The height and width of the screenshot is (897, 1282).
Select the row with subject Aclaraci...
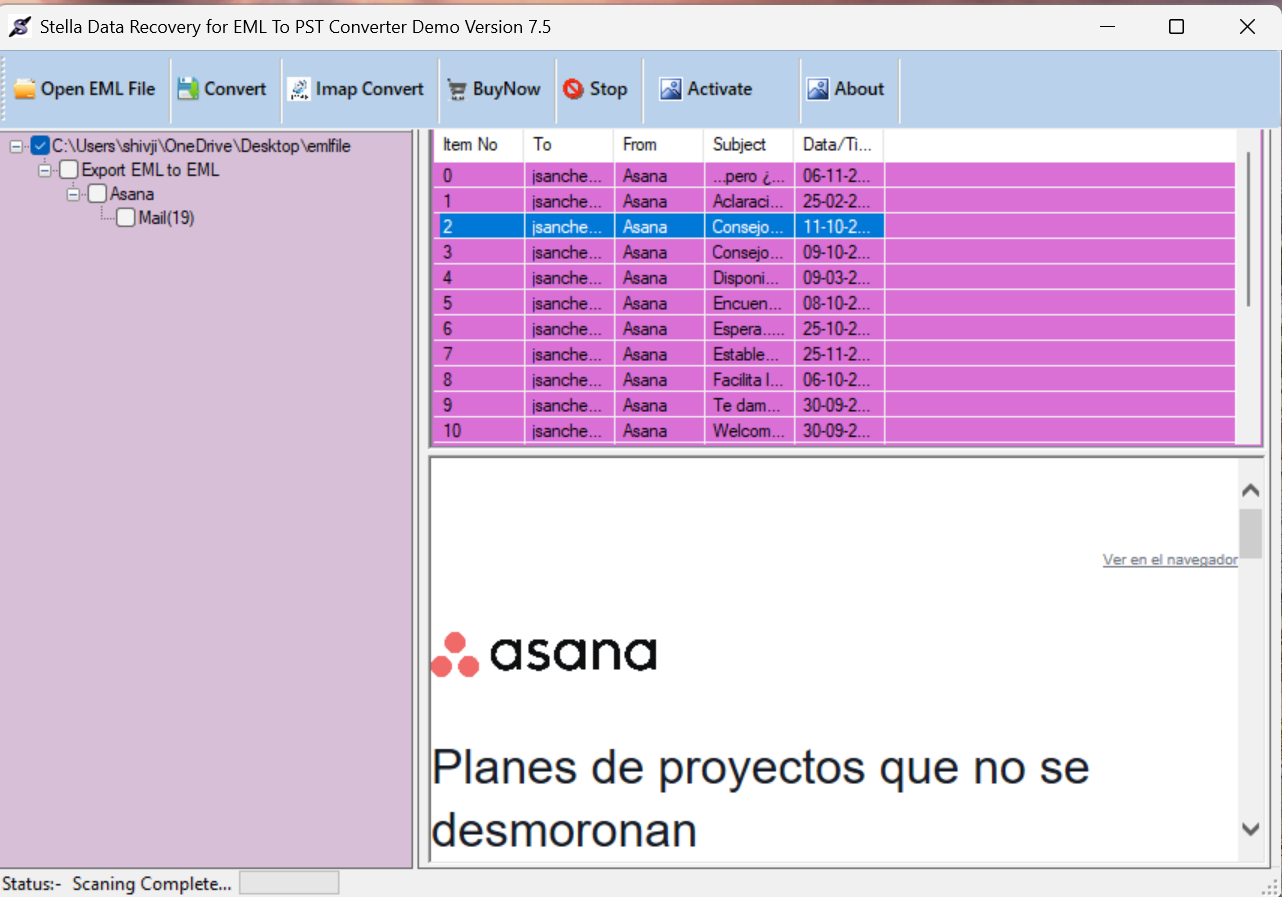click(x=835, y=201)
